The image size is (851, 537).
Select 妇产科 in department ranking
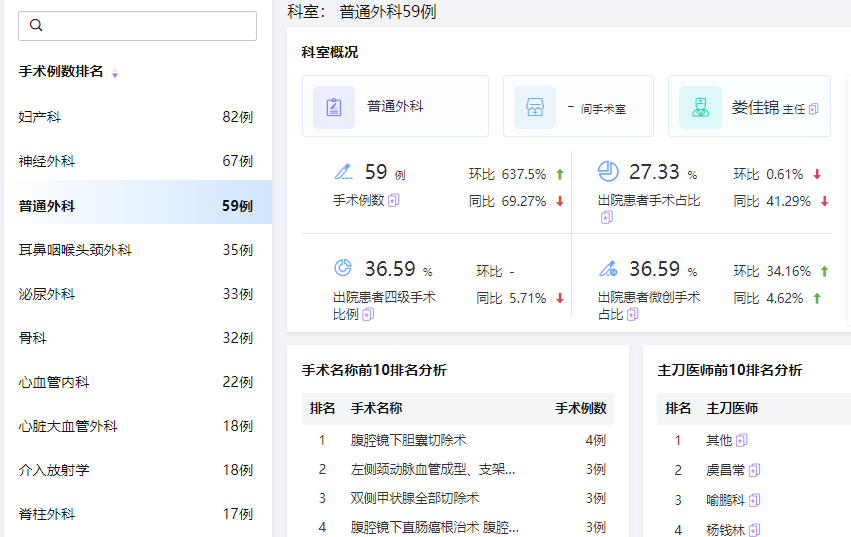tap(136, 117)
